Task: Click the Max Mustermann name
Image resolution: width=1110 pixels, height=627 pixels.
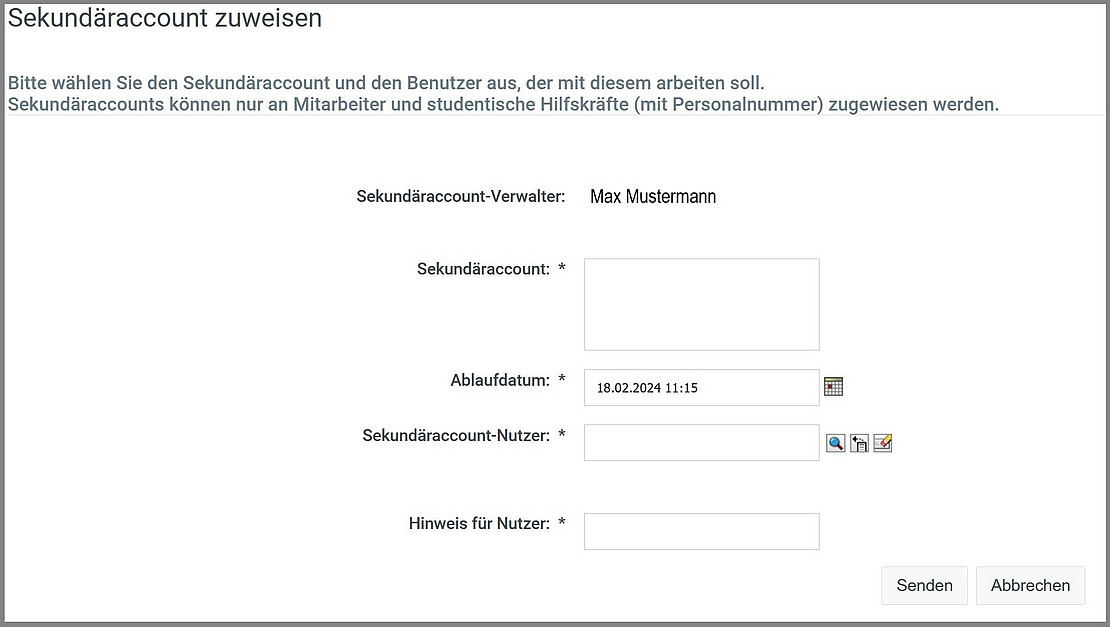Action: point(653,197)
